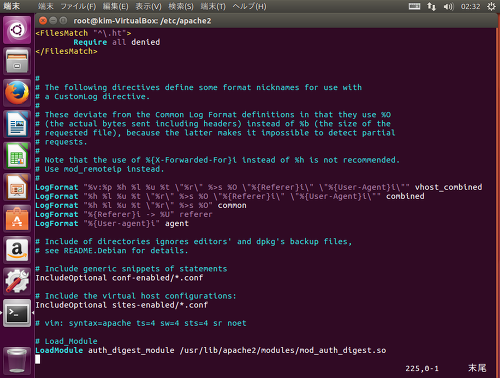Open the 端末(T) menu
500x378 pixels.
click(x=213, y=6)
